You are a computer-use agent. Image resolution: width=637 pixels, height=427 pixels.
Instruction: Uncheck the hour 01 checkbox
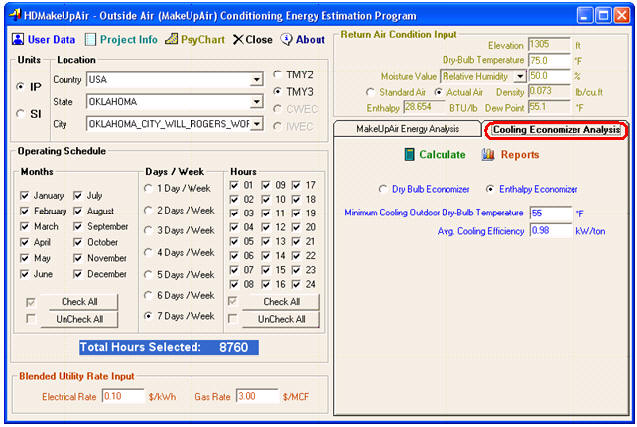(234, 185)
